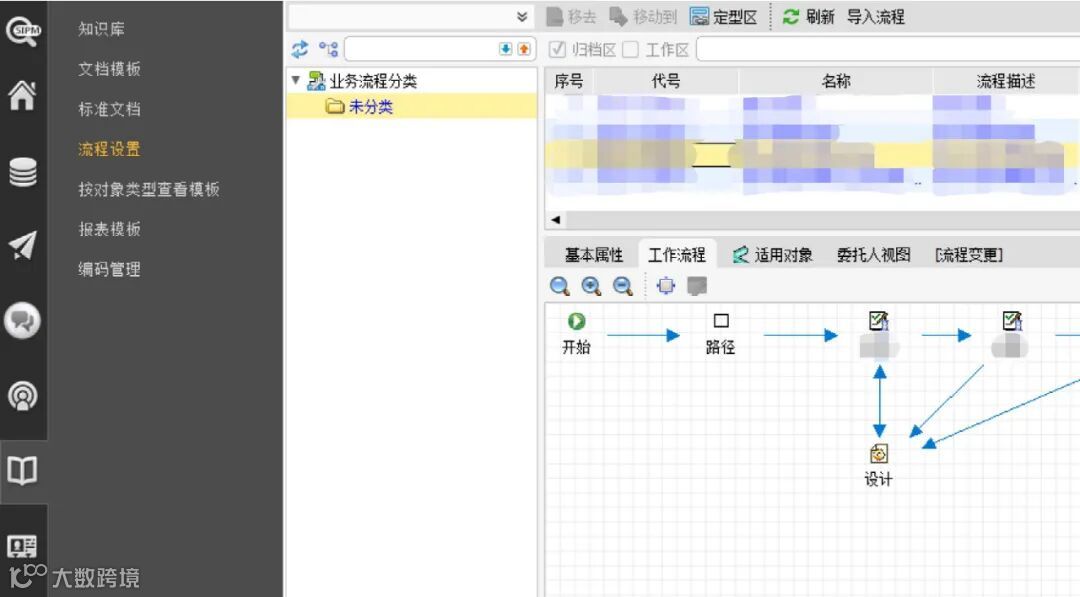The image size is (1080, 597).
Task: Switch to the 适用对象 tab
Action: coord(773,255)
